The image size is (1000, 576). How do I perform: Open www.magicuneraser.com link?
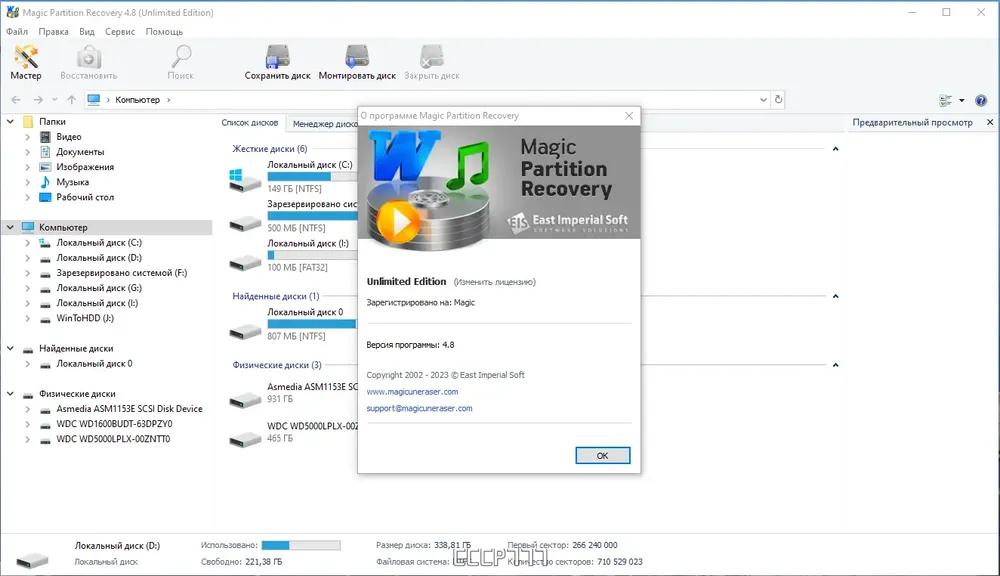412,392
